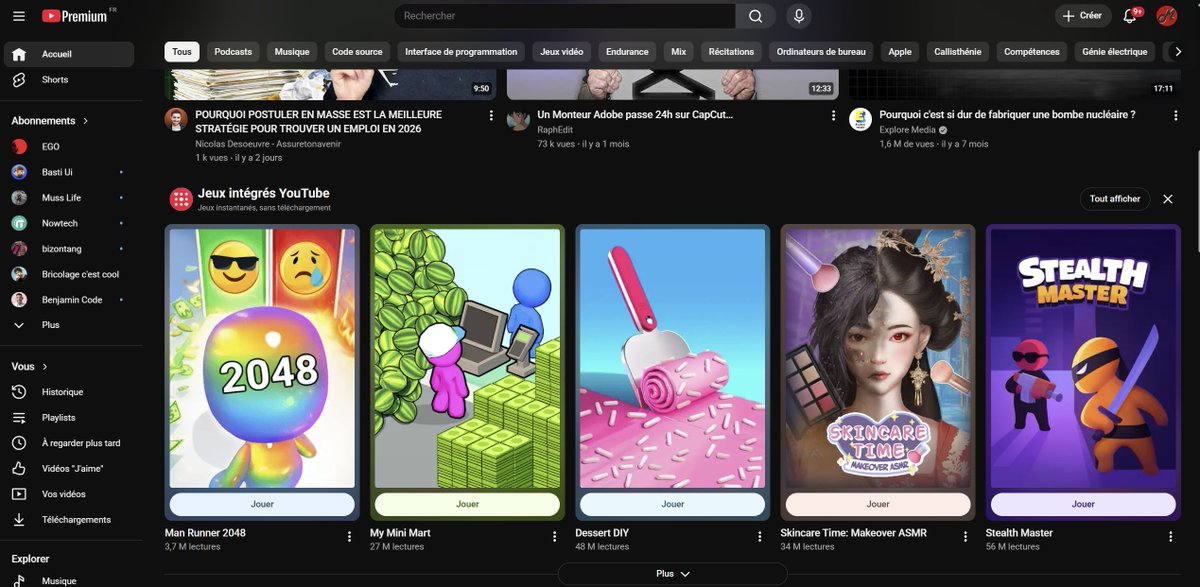Open EGO channel subscription
This screenshot has width=1200, height=587.
[x=68, y=146]
